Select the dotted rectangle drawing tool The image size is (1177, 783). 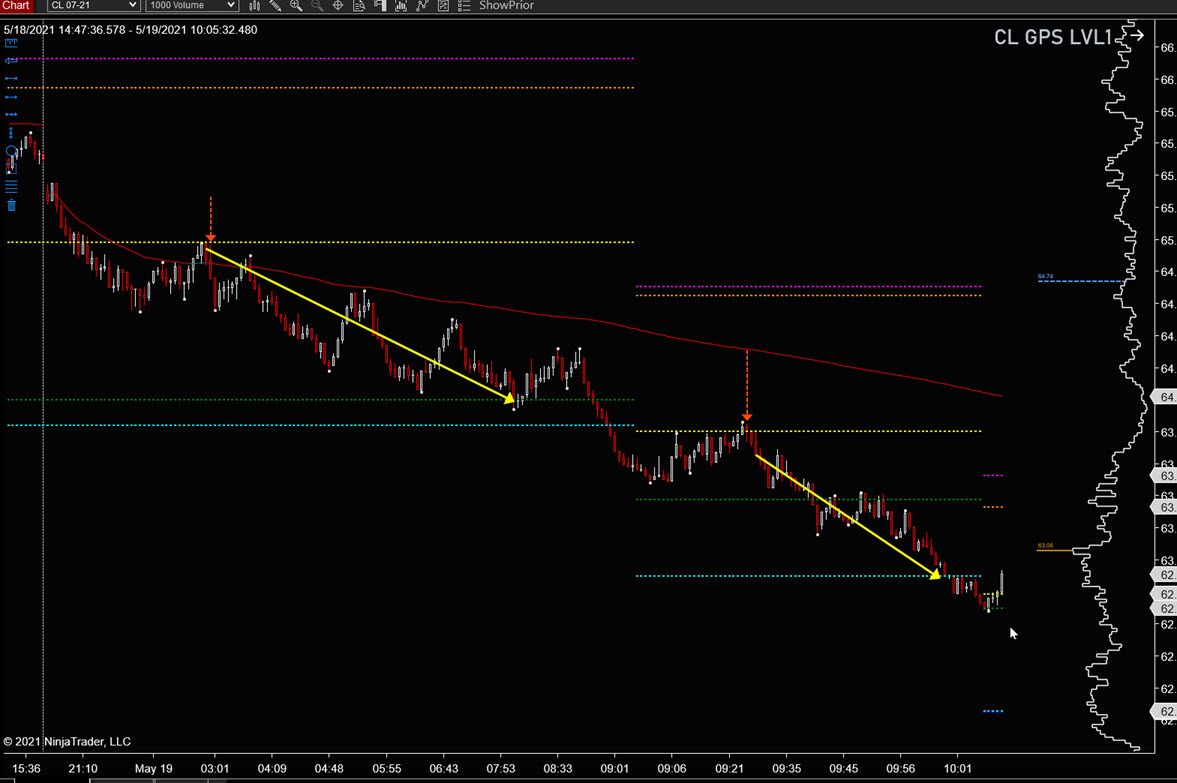(11, 169)
